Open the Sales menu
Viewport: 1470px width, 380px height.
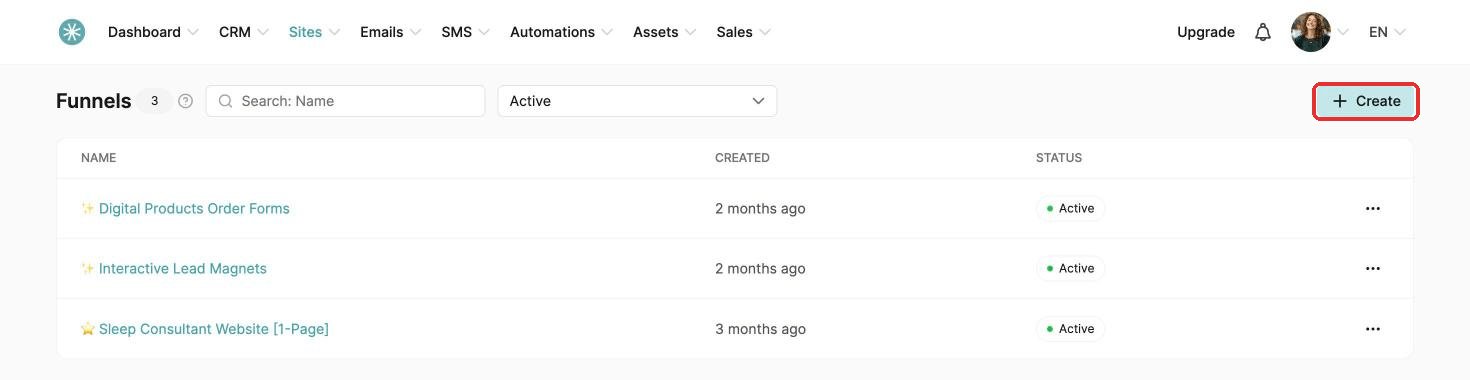point(743,32)
